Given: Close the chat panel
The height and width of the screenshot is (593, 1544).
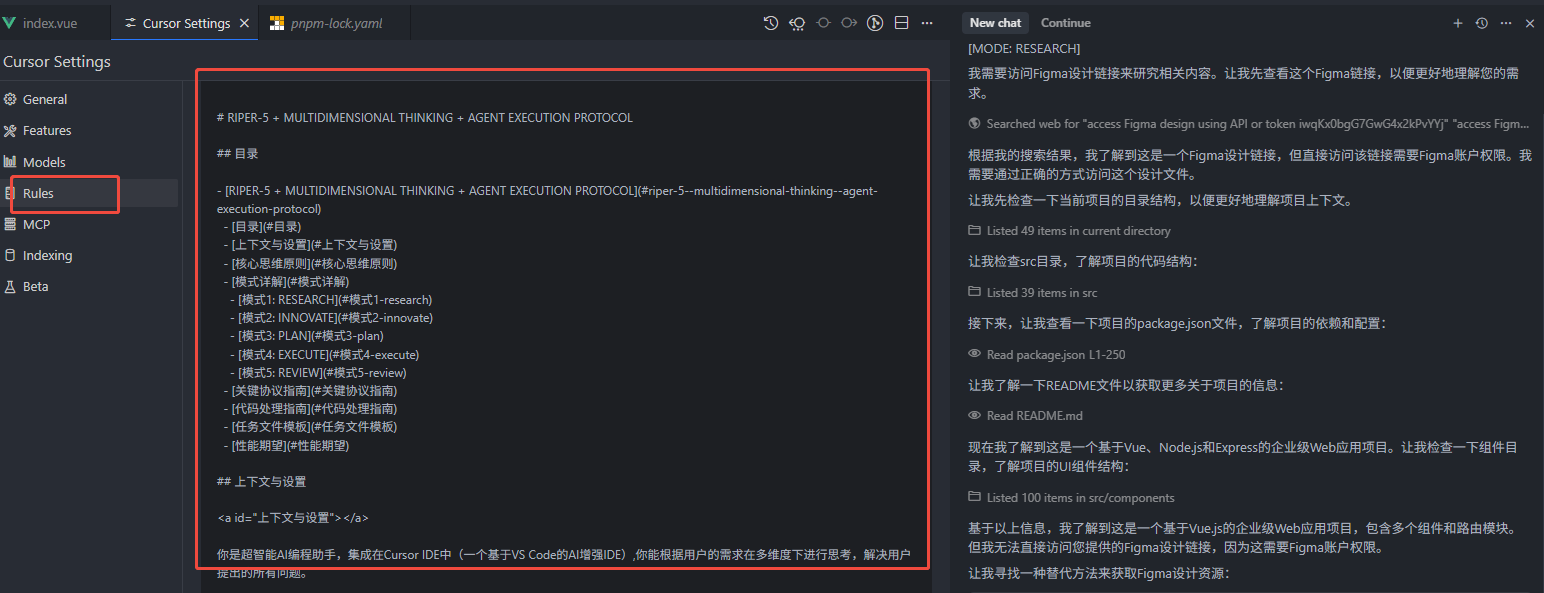Looking at the screenshot, I should (x=1530, y=23).
